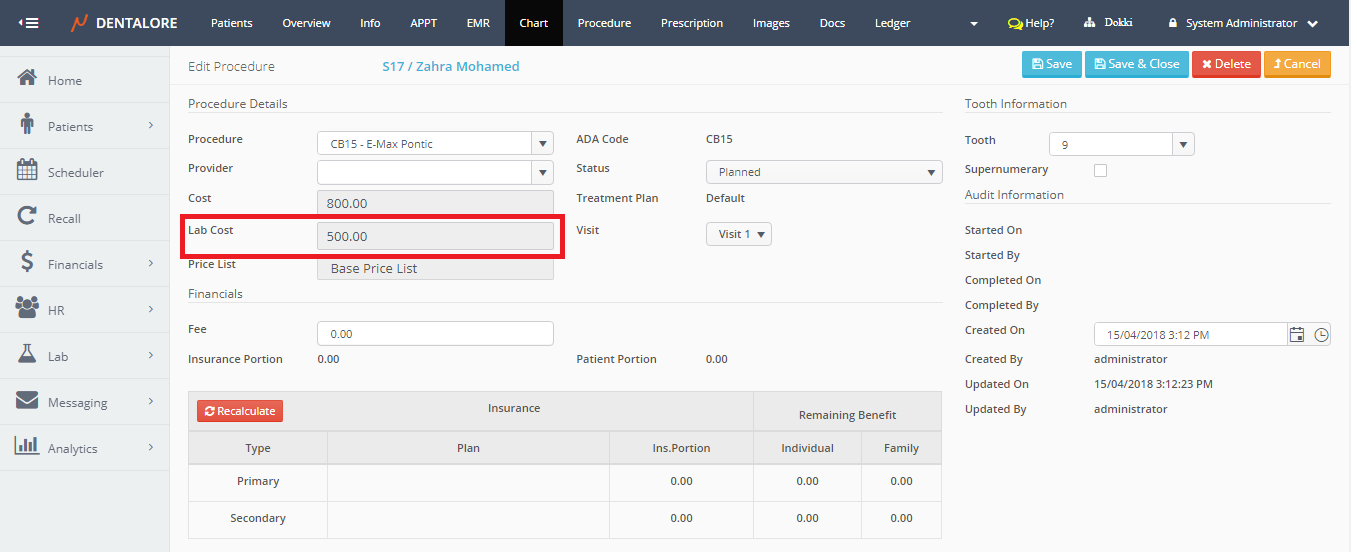The image size is (1357, 552).
Task: Go to the Ledger tab
Action: coord(892,23)
